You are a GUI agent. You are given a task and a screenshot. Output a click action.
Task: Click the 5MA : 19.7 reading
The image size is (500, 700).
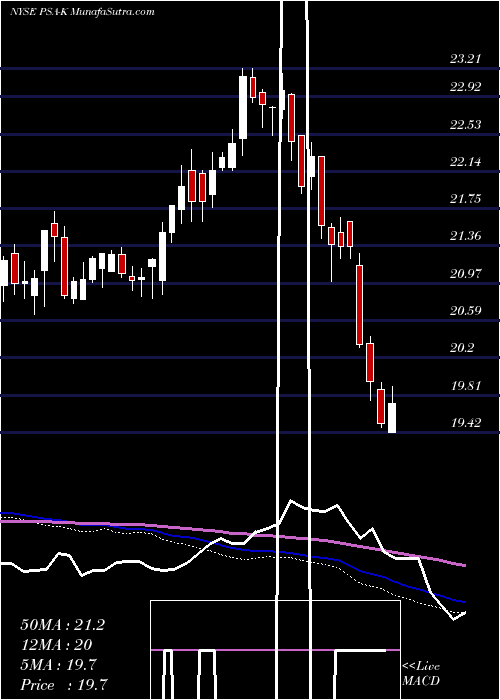pyautogui.click(x=58, y=665)
